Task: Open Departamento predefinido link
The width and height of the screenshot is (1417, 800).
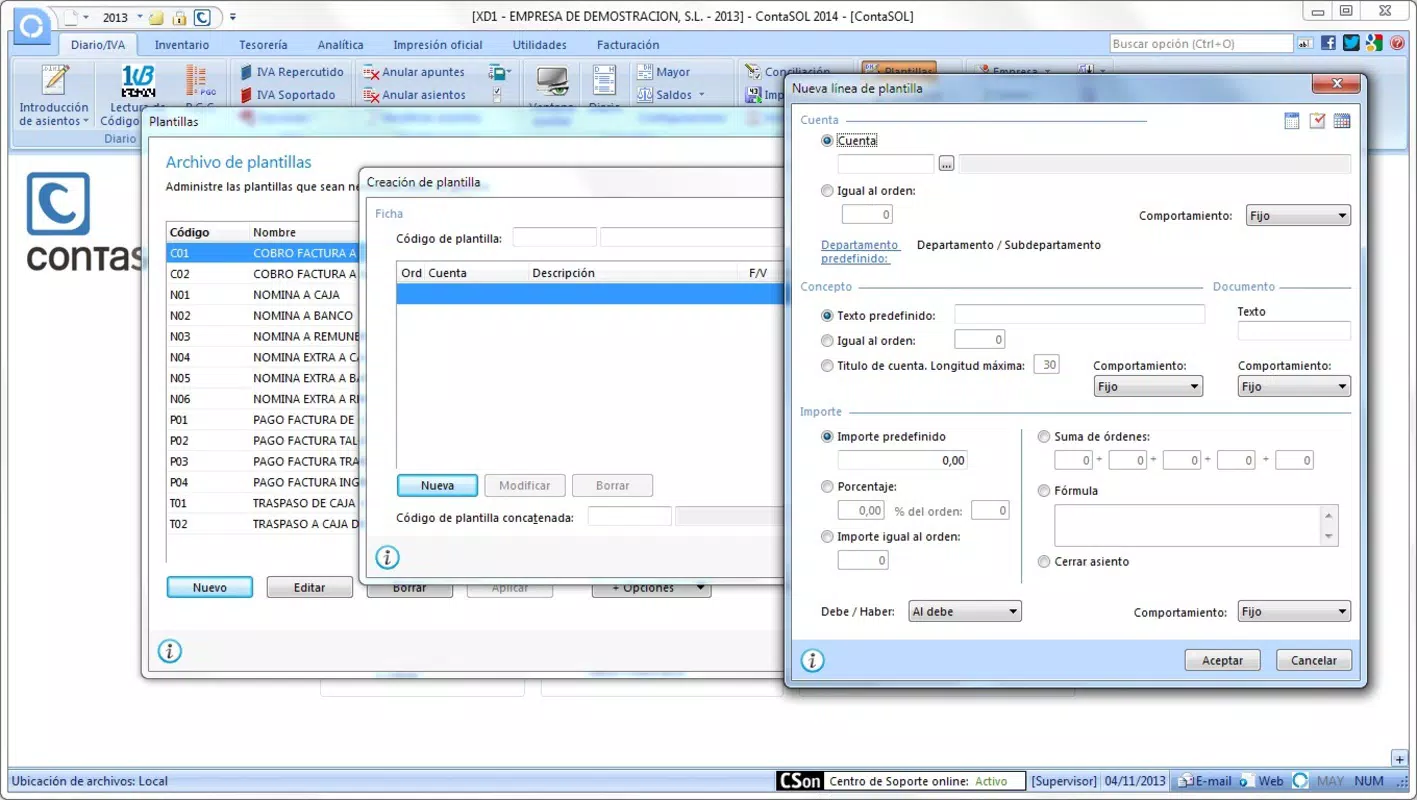Action: coord(860,251)
